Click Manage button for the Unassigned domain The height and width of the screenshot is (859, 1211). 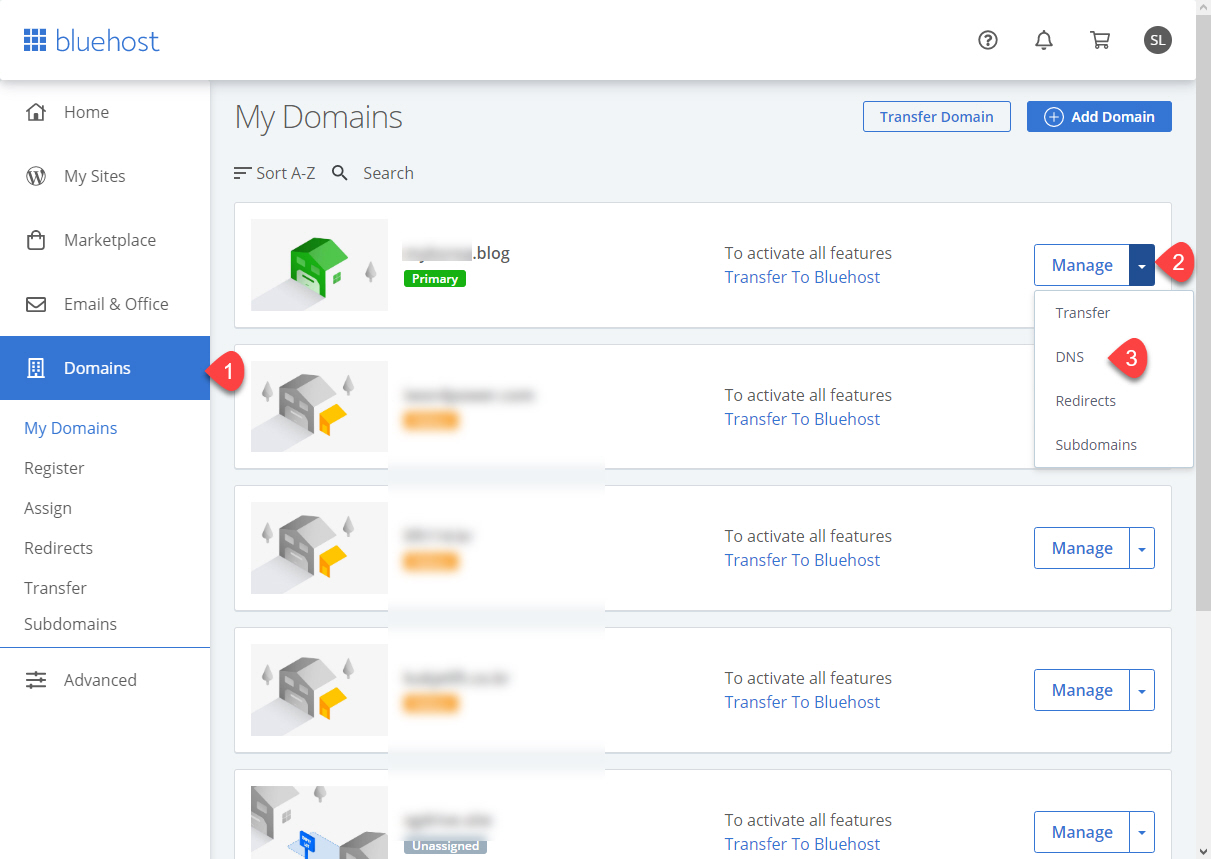click(x=1082, y=832)
